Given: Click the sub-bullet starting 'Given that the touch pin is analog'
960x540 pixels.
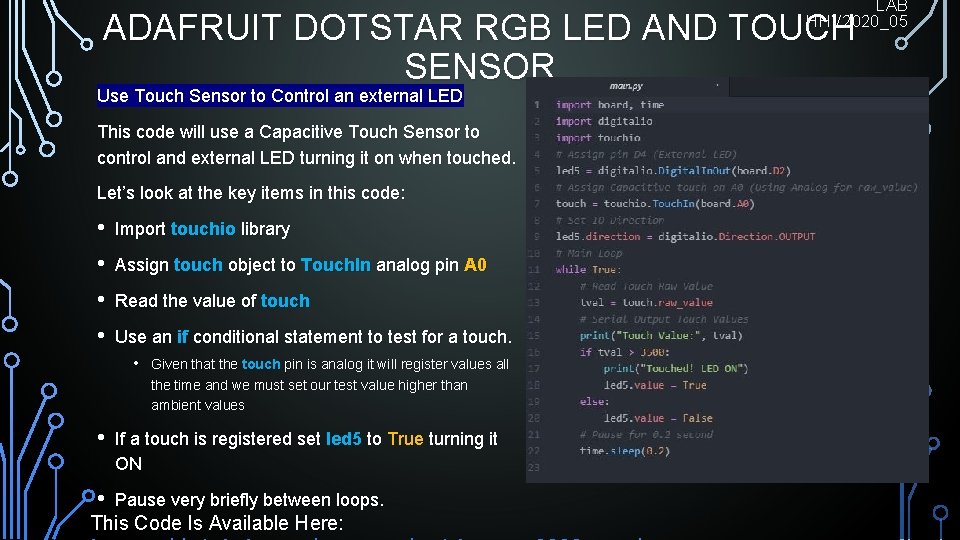Looking at the screenshot, I should [330, 384].
